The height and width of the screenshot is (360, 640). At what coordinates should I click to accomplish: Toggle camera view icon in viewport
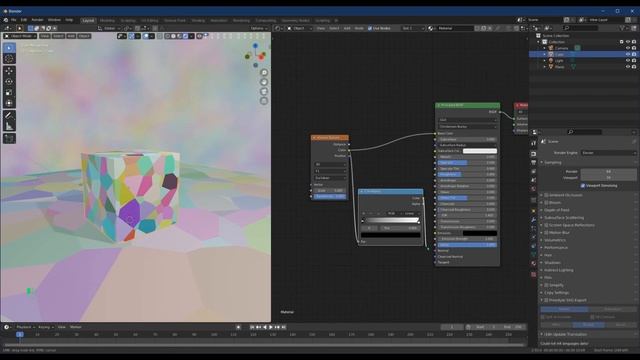264,91
